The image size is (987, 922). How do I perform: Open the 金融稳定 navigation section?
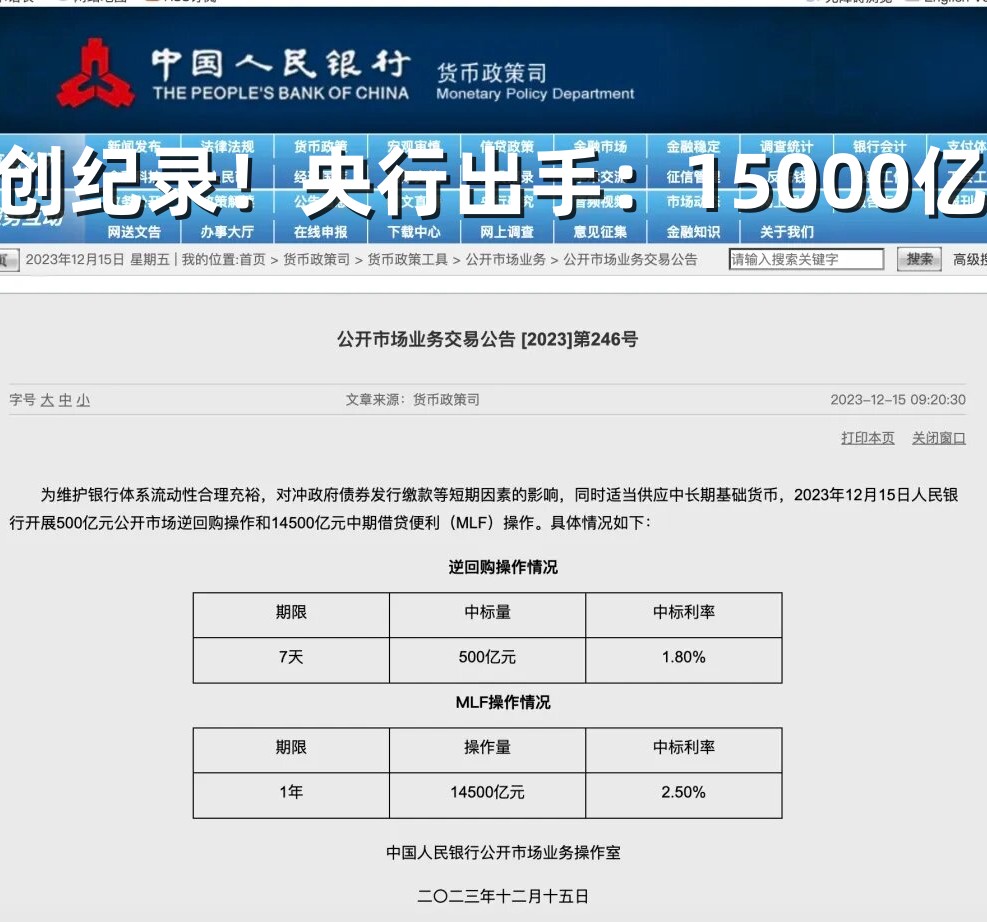691,144
